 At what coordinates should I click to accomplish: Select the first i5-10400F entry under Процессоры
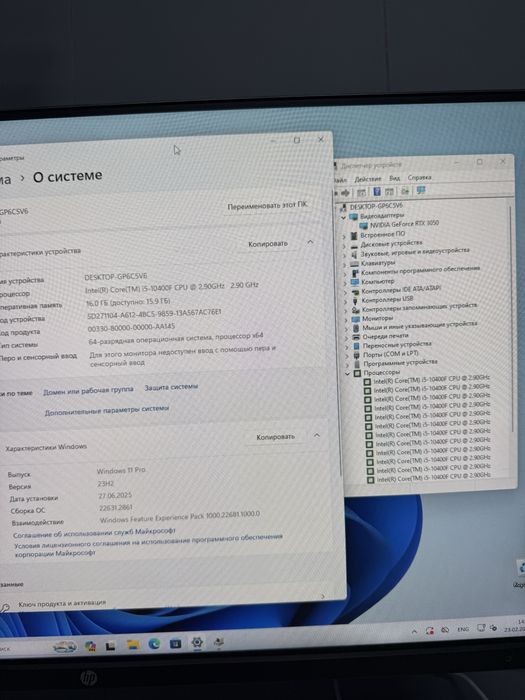(x=431, y=380)
